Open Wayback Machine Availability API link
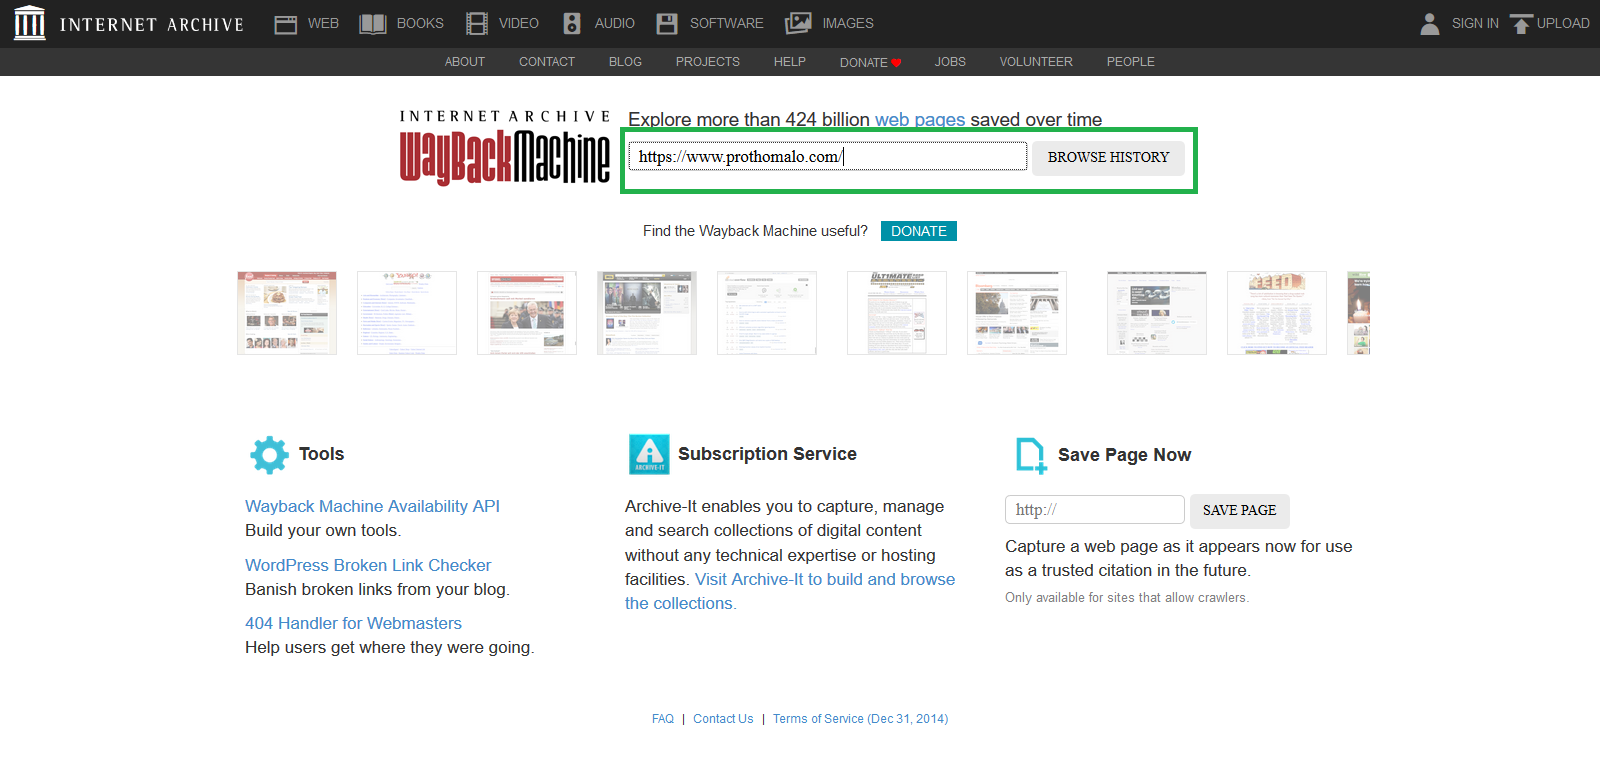Image resolution: width=1600 pixels, height=782 pixels. pyautogui.click(x=372, y=506)
